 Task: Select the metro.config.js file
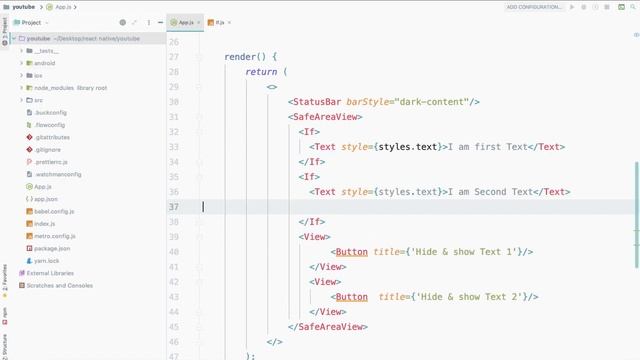tap(51, 236)
